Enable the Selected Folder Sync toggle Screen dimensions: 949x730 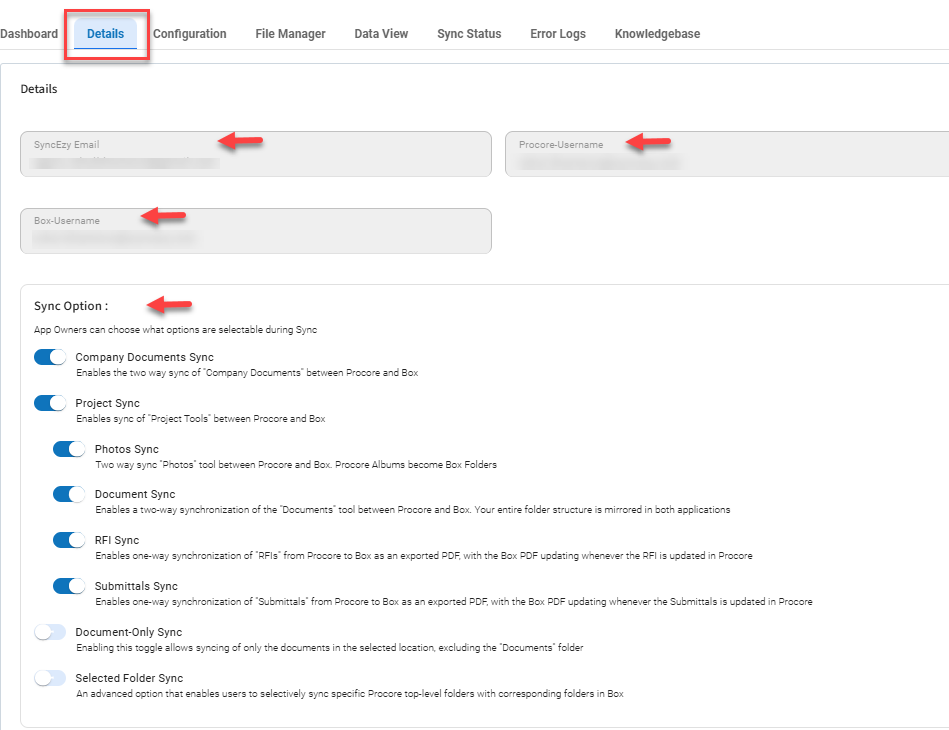click(x=50, y=678)
